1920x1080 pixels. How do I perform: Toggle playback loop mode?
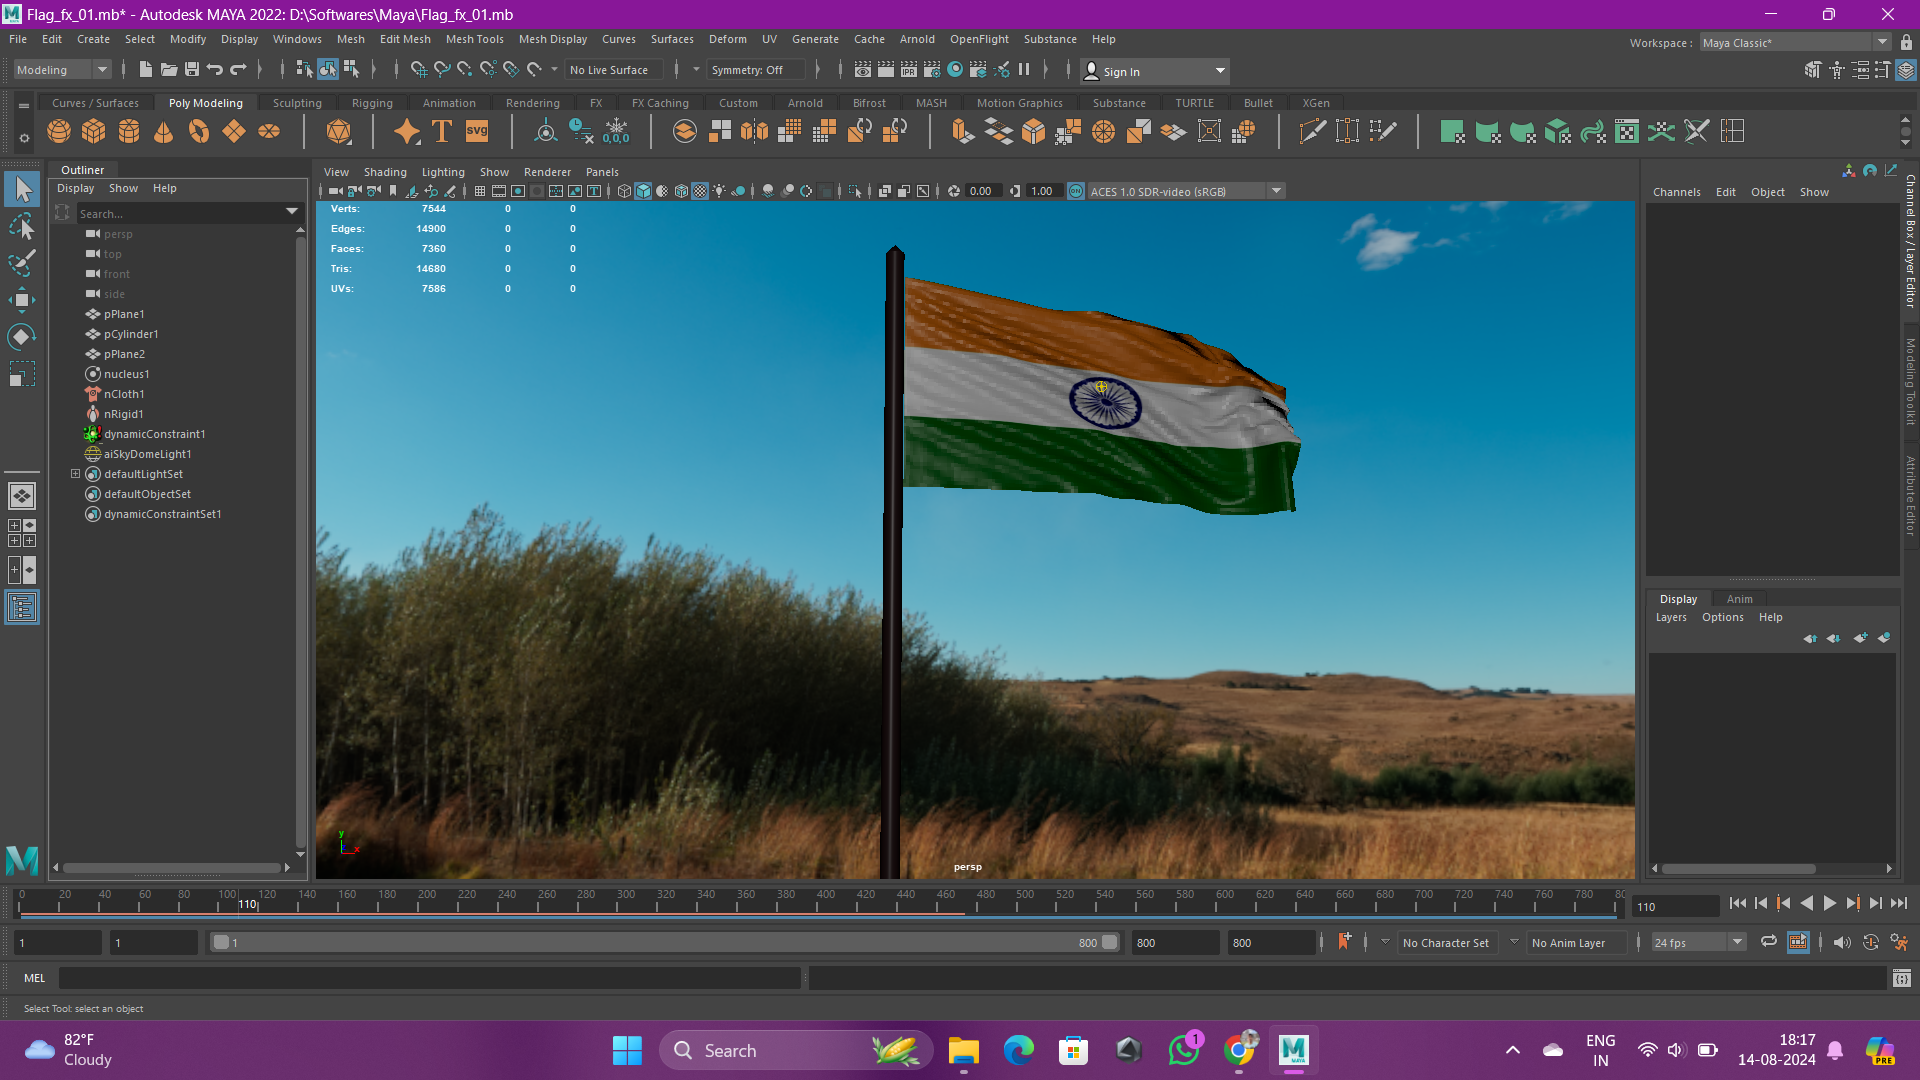click(x=1768, y=942)
